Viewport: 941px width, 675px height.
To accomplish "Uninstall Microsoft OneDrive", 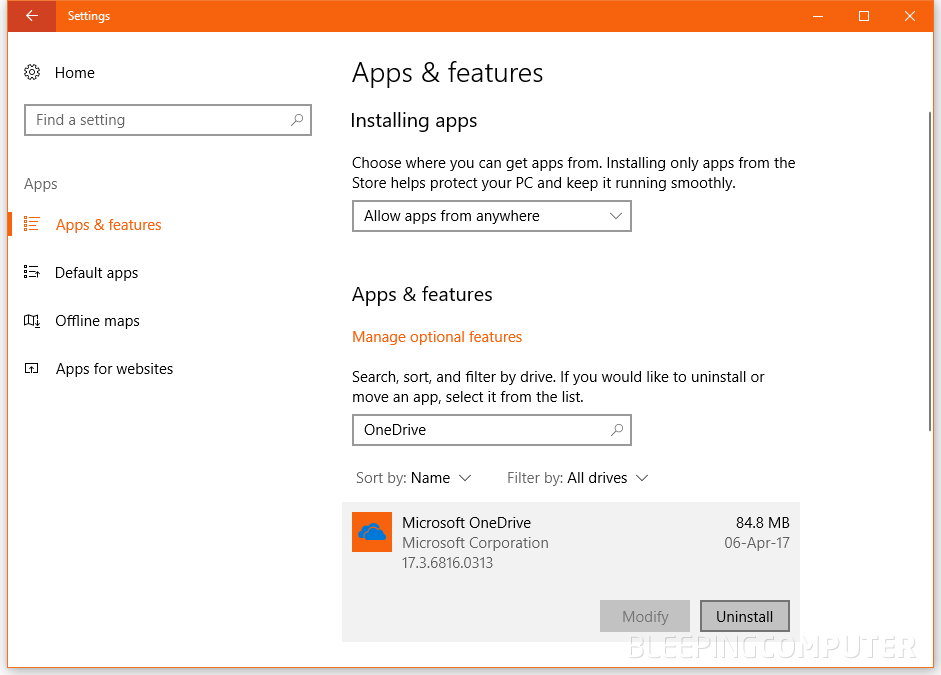I will click(x=745, y=616).
